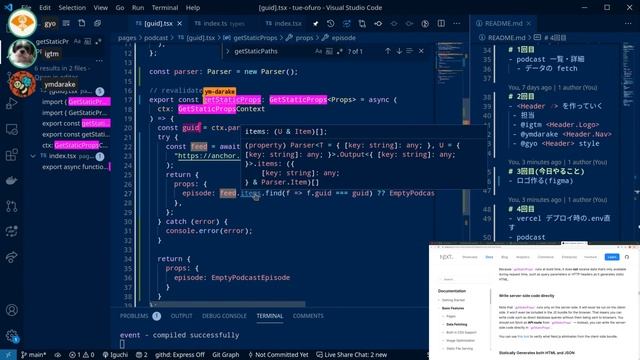Open README pane more actions ellipsis
This screenshot has height=360, width=640.
pyautogui.click(x=628, y=24)
